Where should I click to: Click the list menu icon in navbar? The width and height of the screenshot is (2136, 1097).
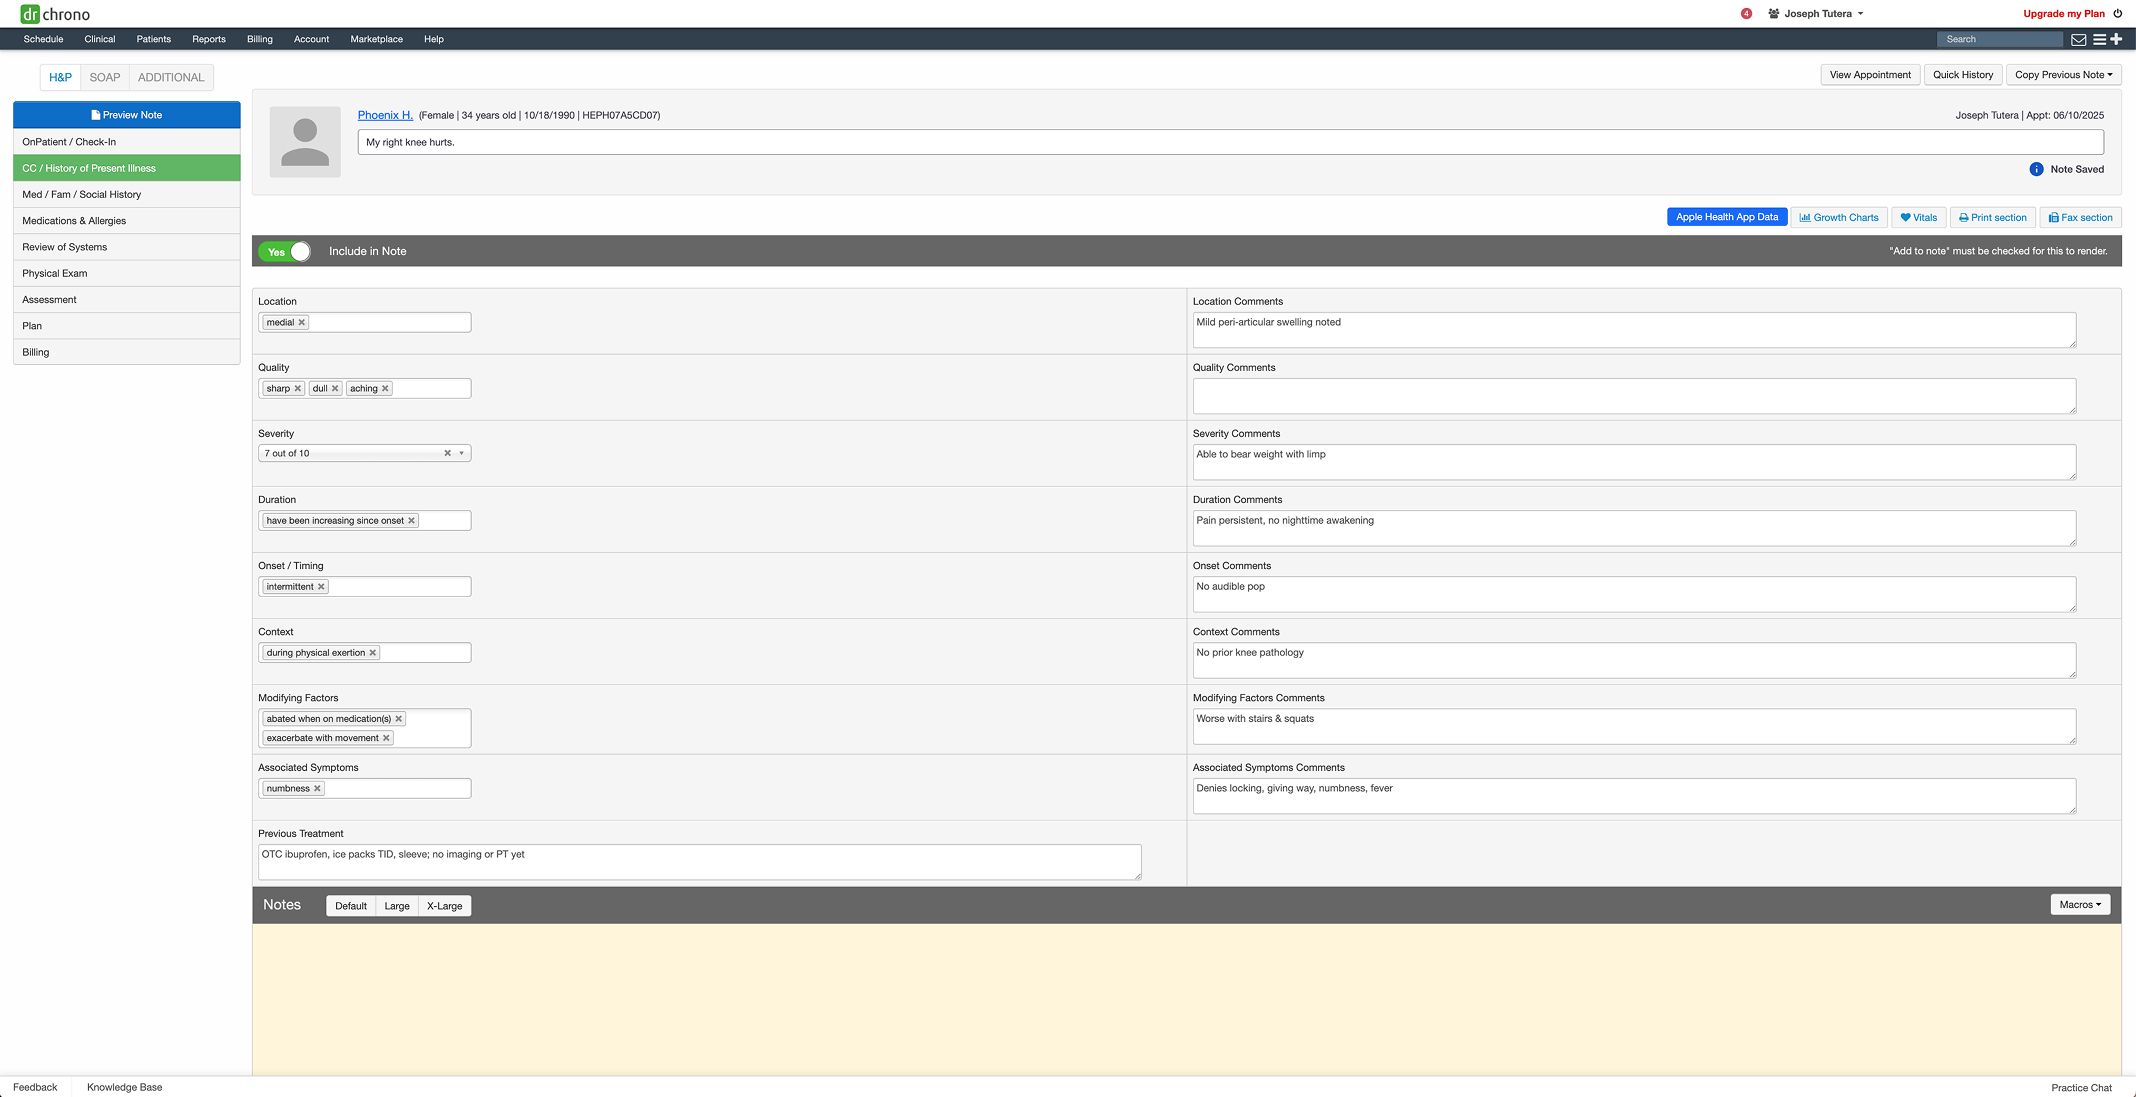tap(2099, 40)
